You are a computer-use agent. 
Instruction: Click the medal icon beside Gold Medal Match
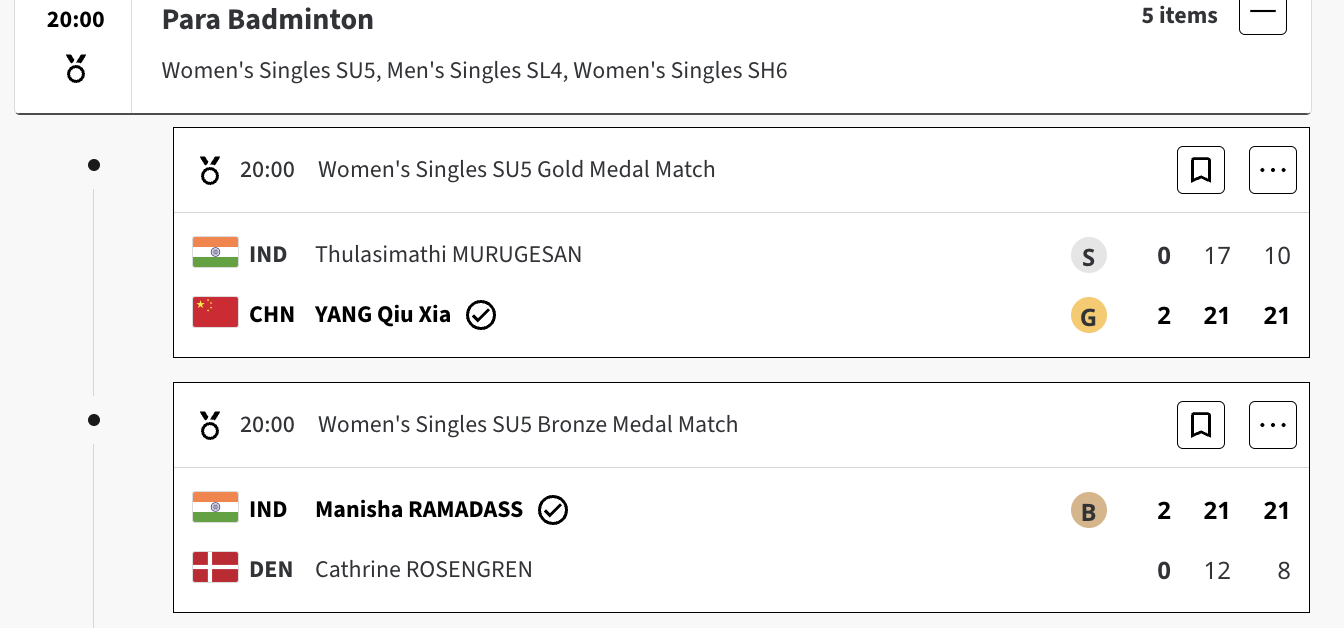pyautogui.click(x=210, y=170)
